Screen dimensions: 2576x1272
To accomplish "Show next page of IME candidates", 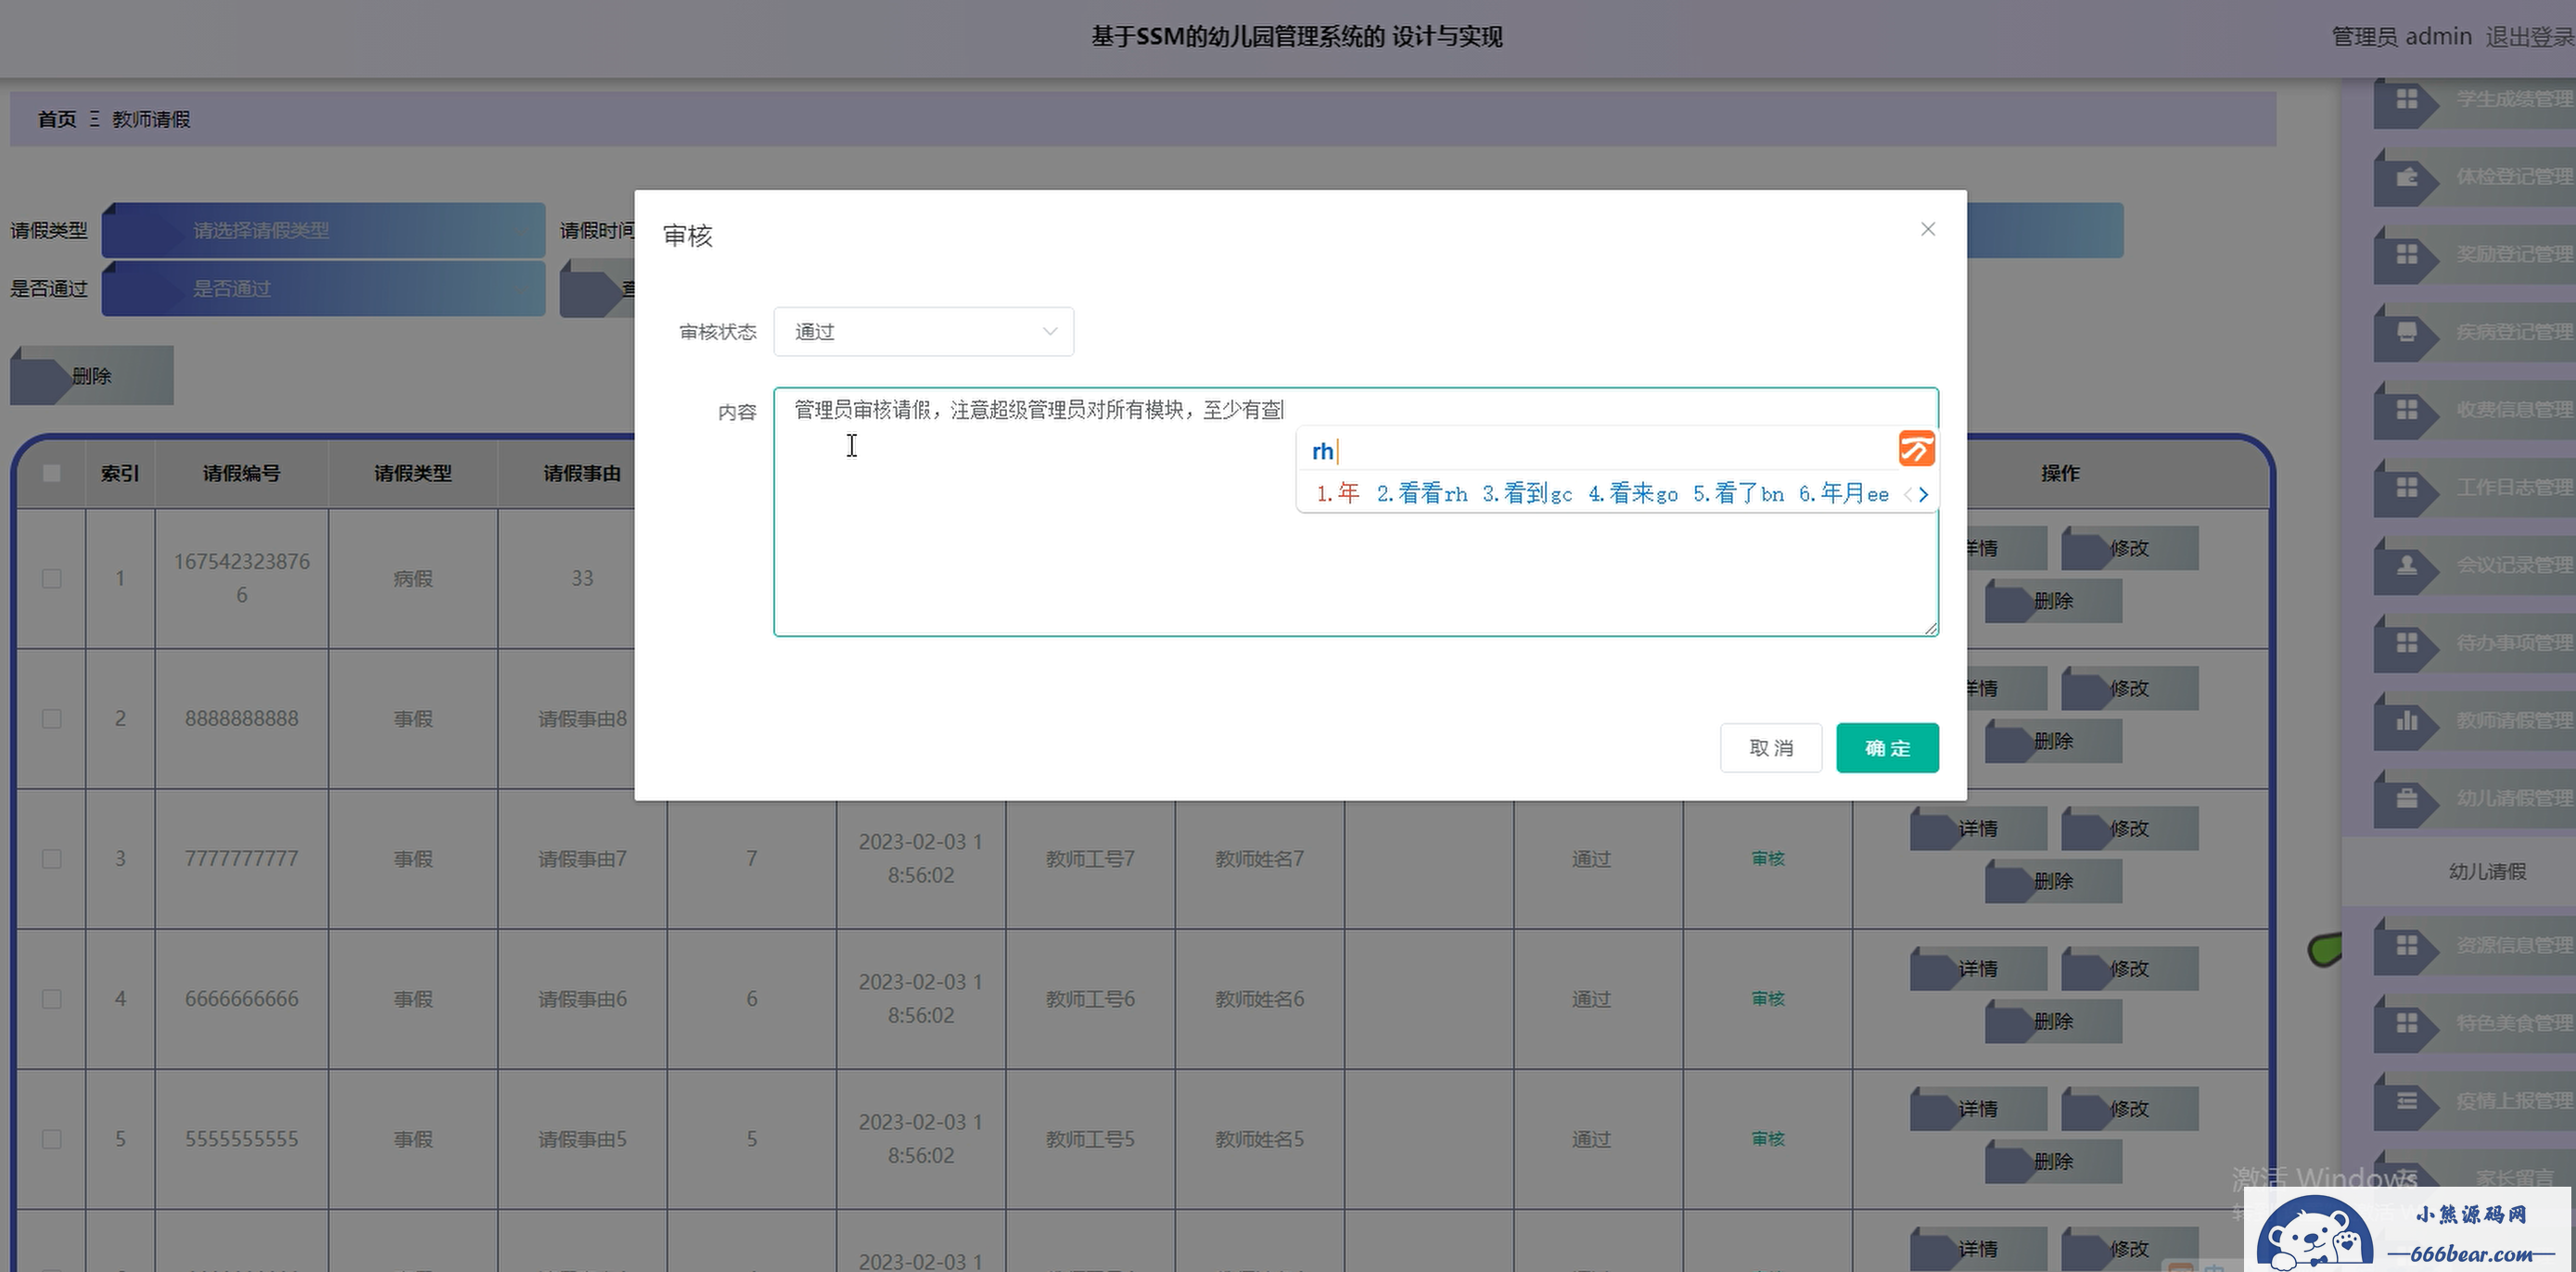I will (1923, 494).
